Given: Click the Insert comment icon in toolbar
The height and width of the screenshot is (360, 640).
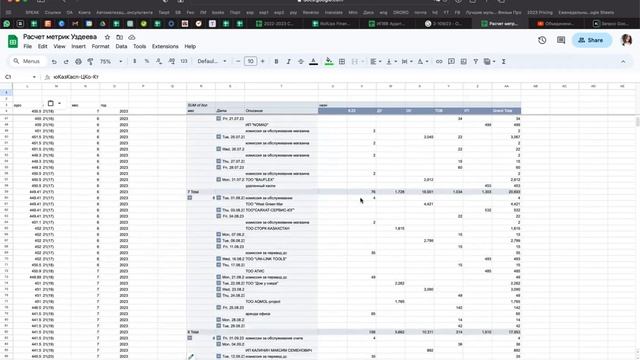Looking at the screenshot, I should [451, 61].
